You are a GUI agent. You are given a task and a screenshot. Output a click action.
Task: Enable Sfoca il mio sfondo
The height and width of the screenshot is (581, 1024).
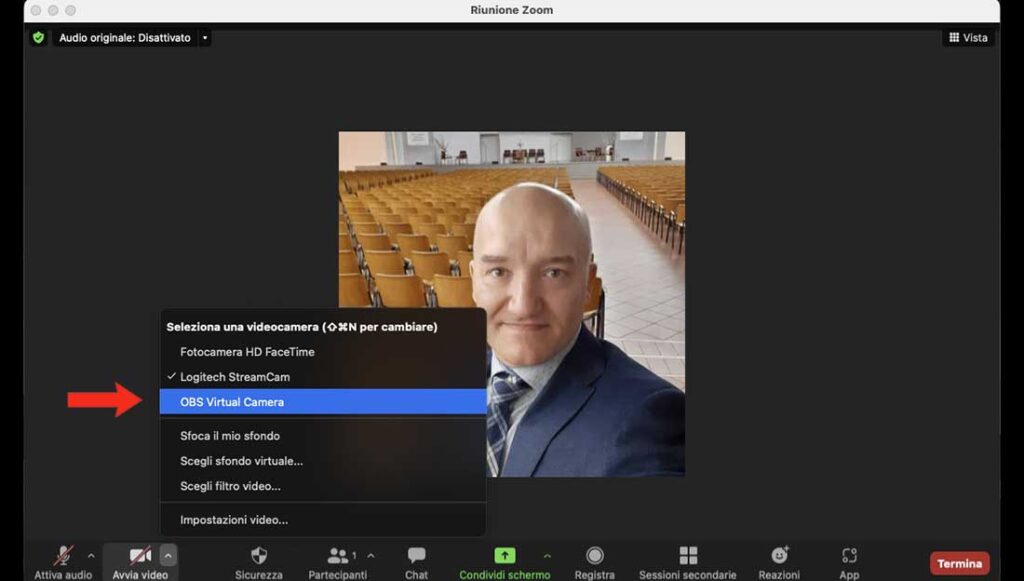pyautogui.click(x=323, y=435)
